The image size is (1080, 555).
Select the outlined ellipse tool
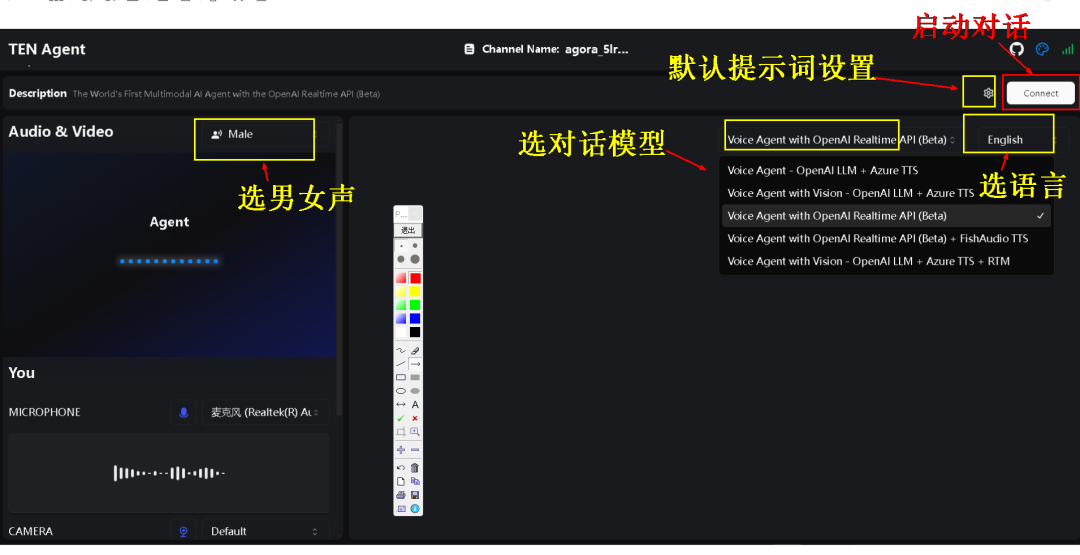(401, 390)
